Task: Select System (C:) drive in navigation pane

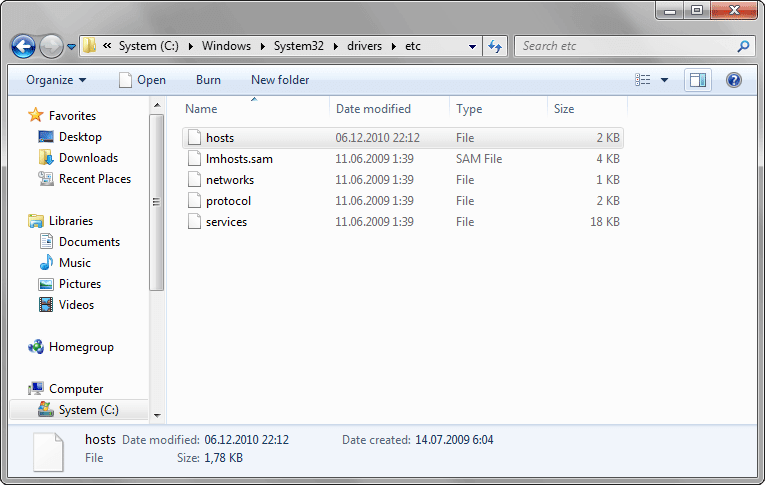Action: point(79,410)
